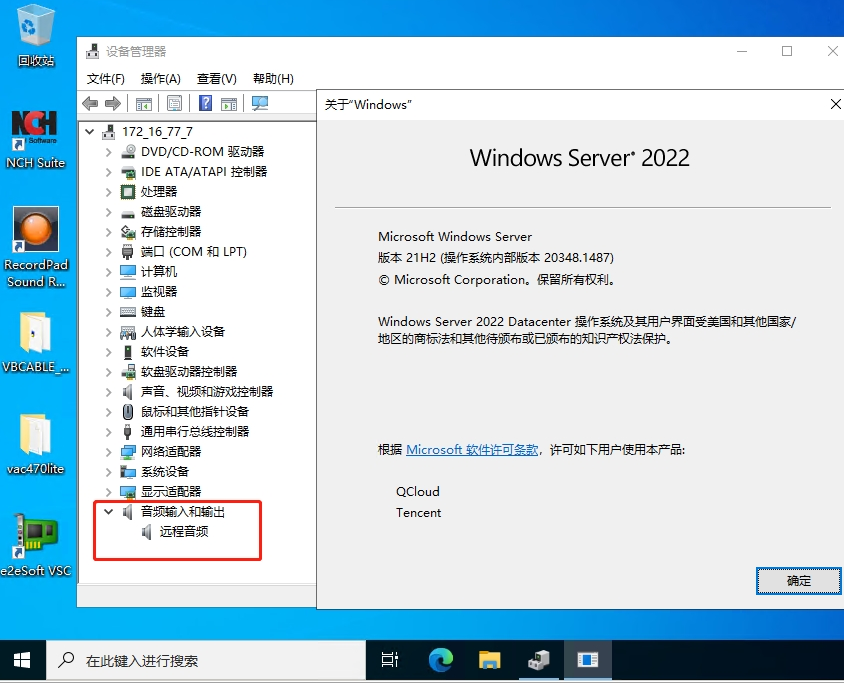The height and width of the screenshot is (683, 844).
Task: Expand the 端口 (COM 和 LPT) node
Action: click(109, 252)
